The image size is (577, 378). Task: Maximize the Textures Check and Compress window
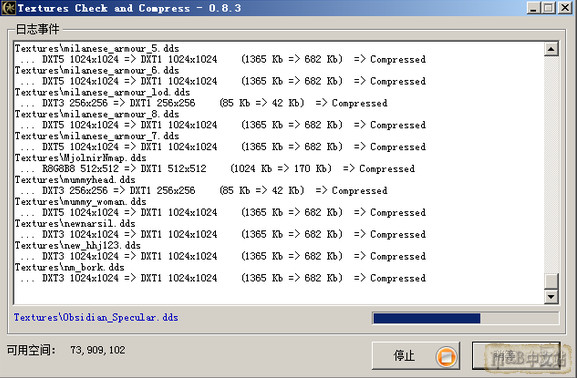549,8
